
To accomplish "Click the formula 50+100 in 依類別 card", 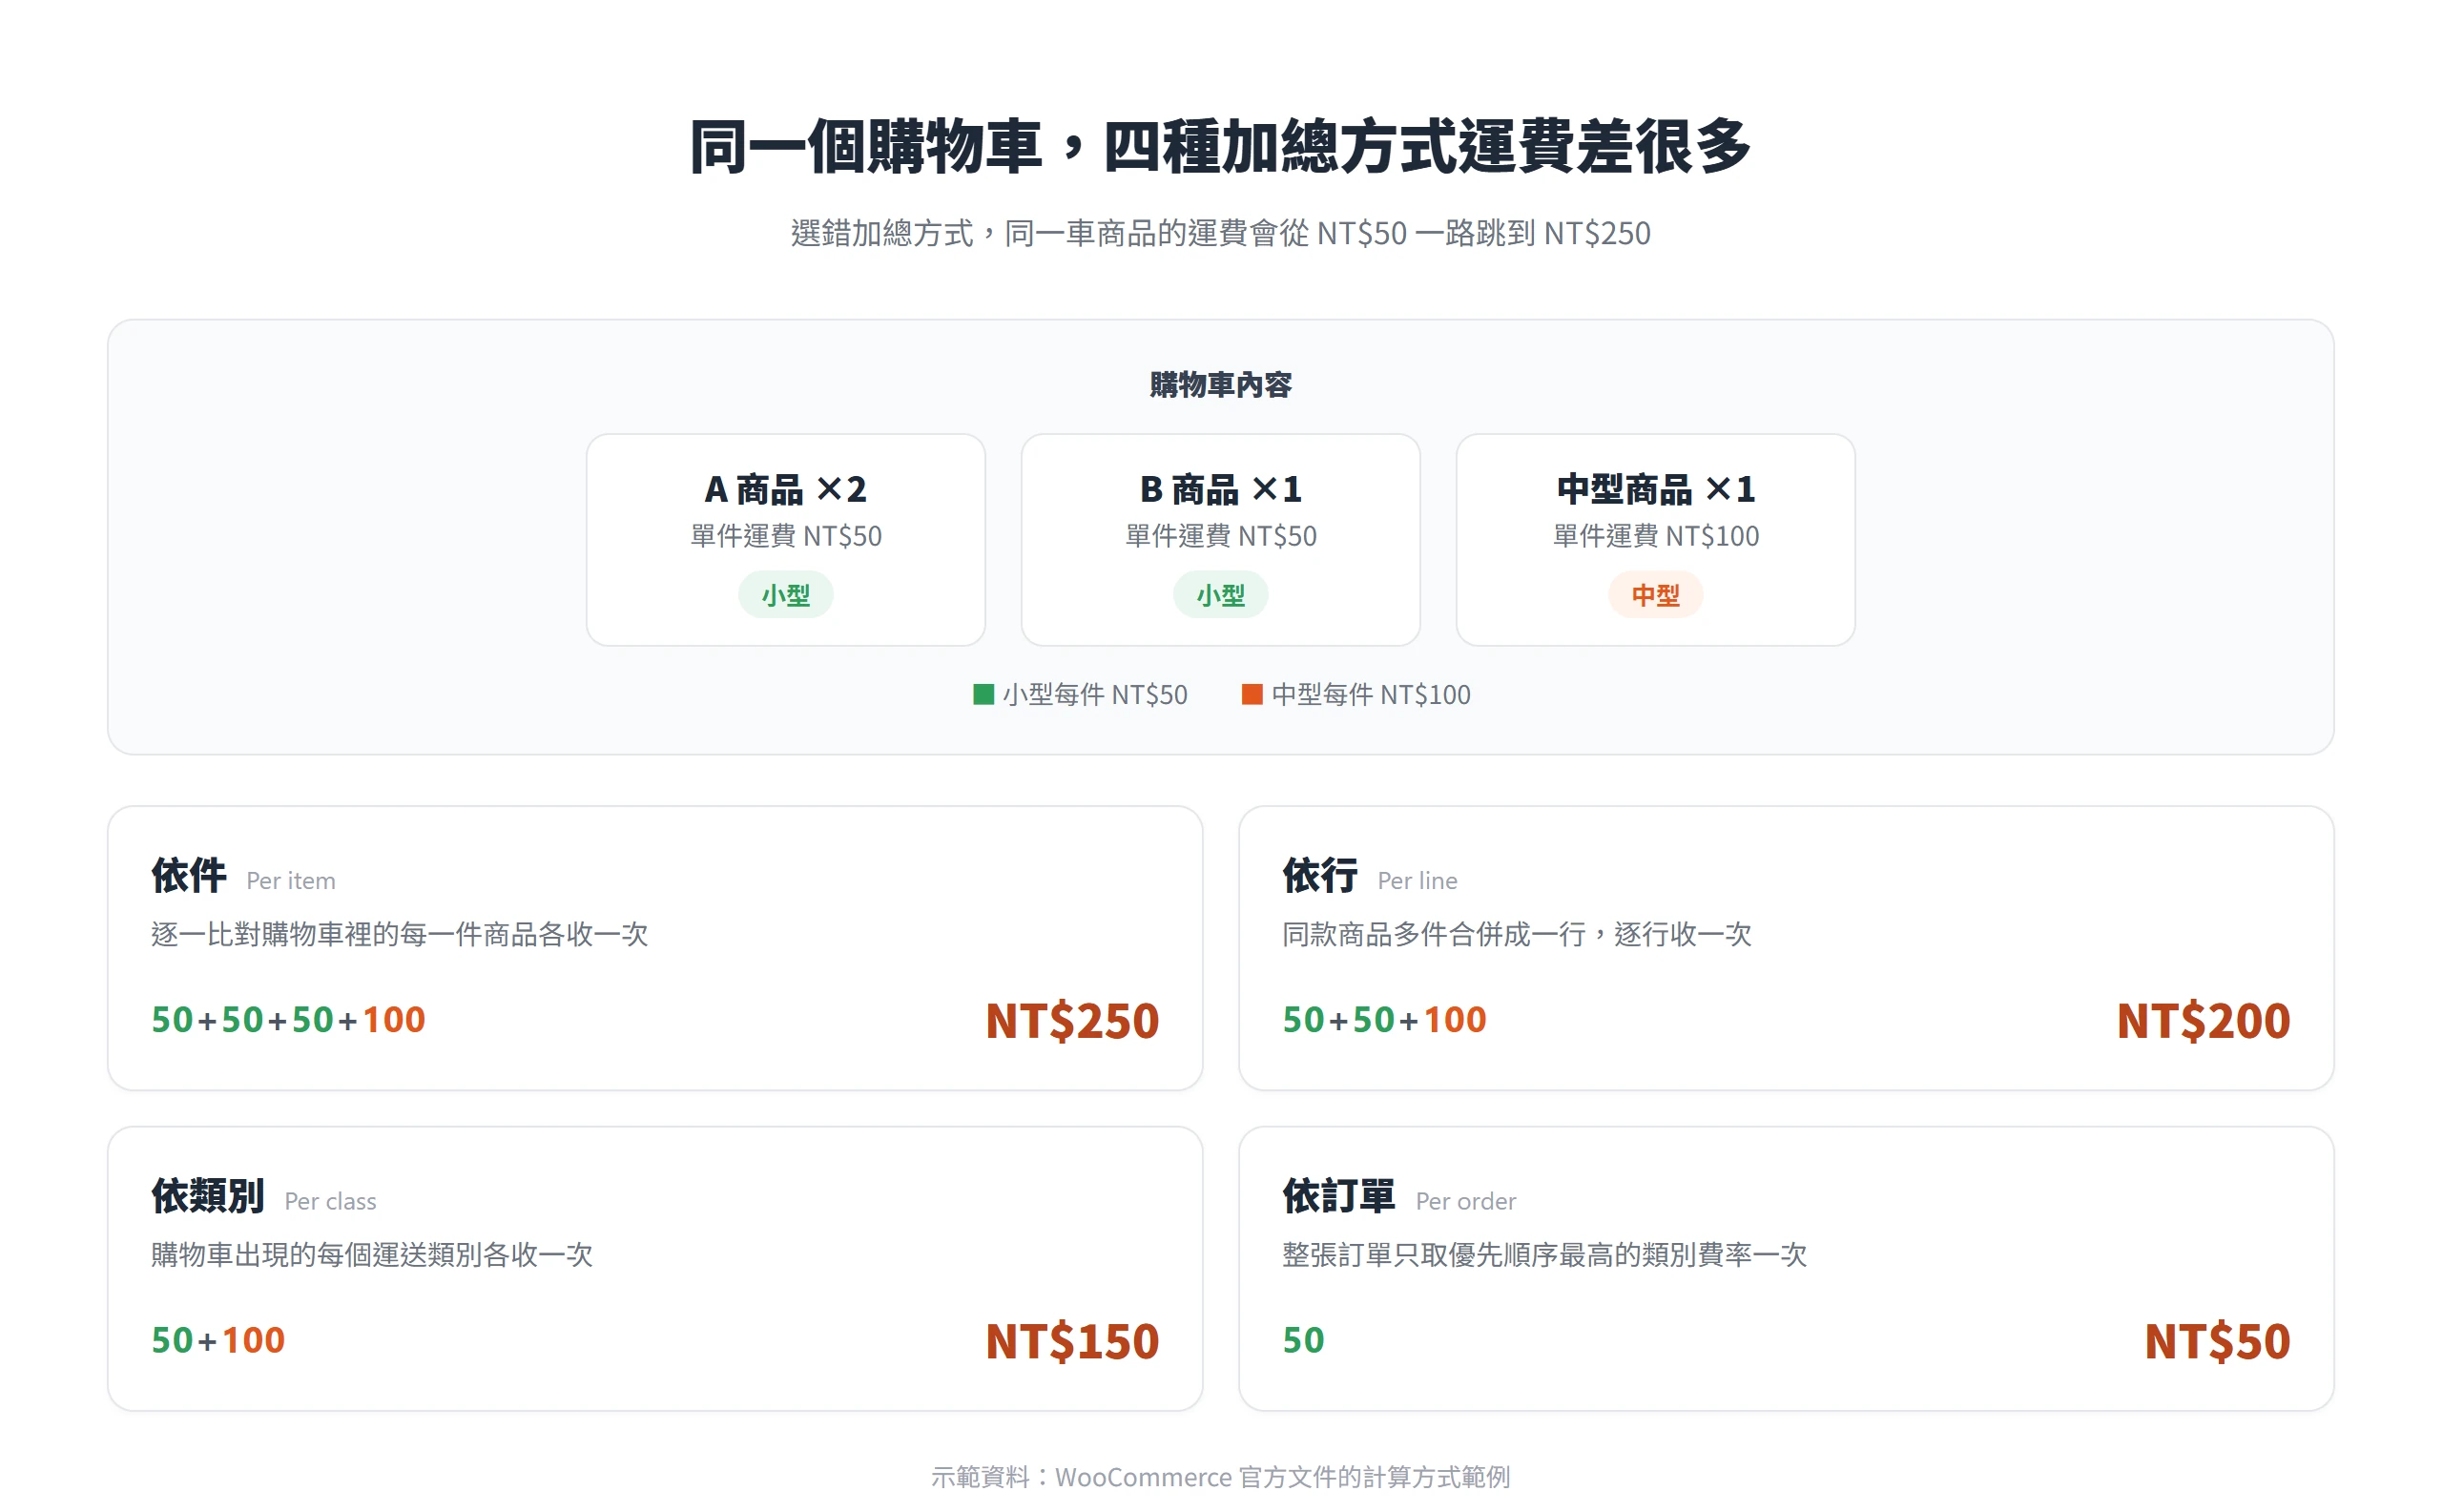I will click(x=218, y=1340).
